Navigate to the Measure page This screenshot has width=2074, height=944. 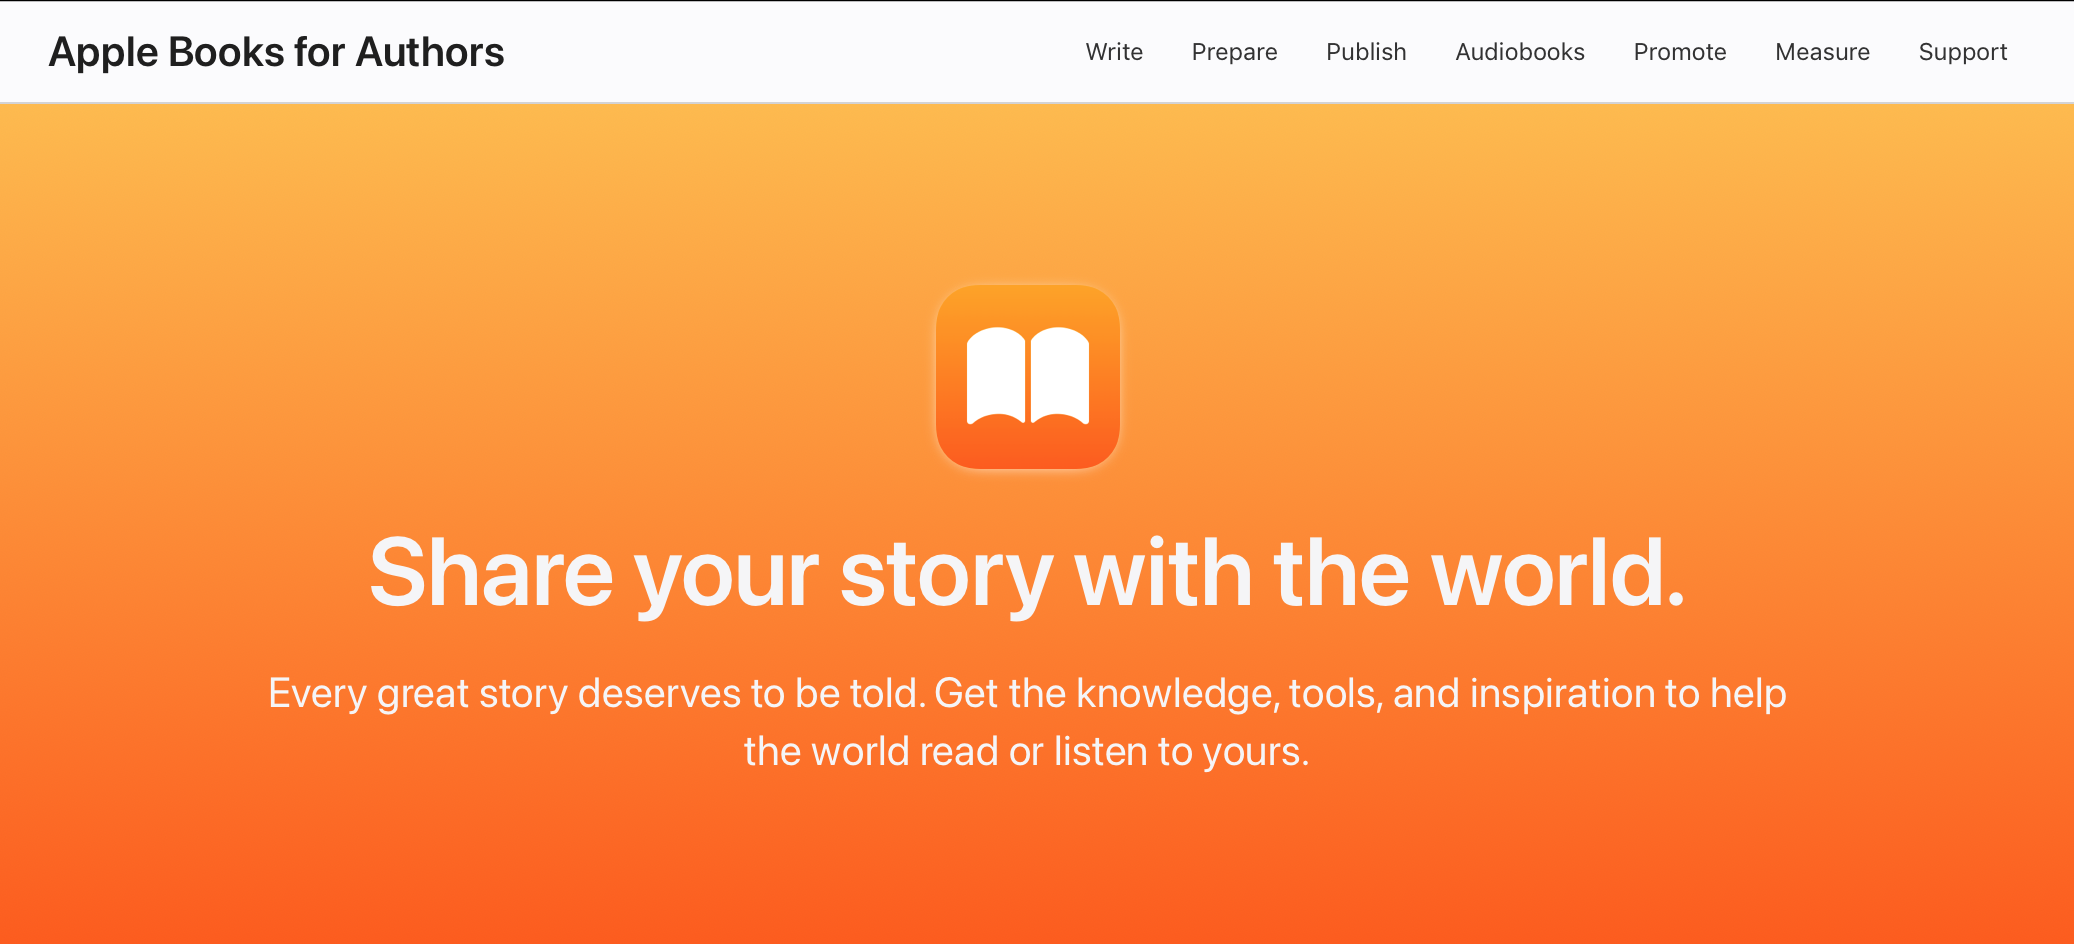point(1822,52)
